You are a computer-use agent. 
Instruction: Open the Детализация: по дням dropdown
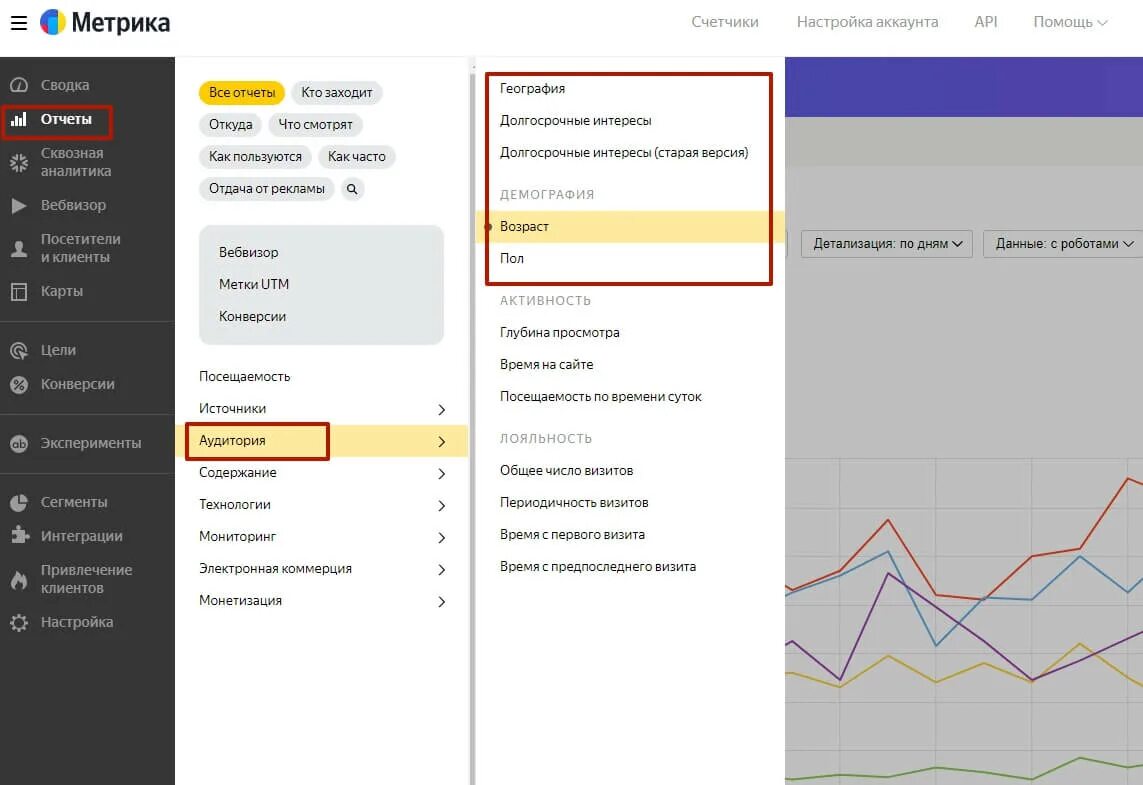(886, 243)
